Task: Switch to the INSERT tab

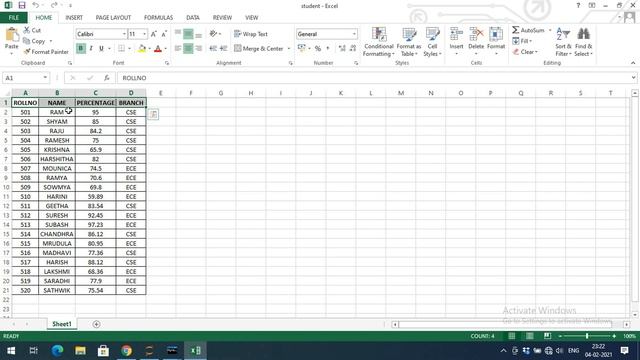Action: click(74, 18)
